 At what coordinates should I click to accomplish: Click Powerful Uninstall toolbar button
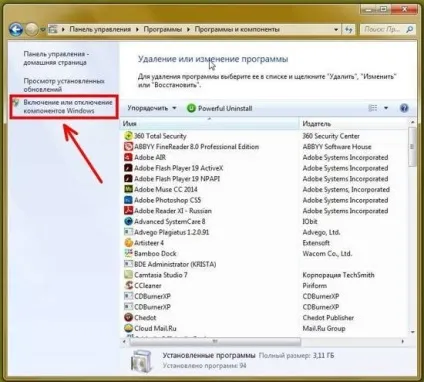click(x=219, y=108)
